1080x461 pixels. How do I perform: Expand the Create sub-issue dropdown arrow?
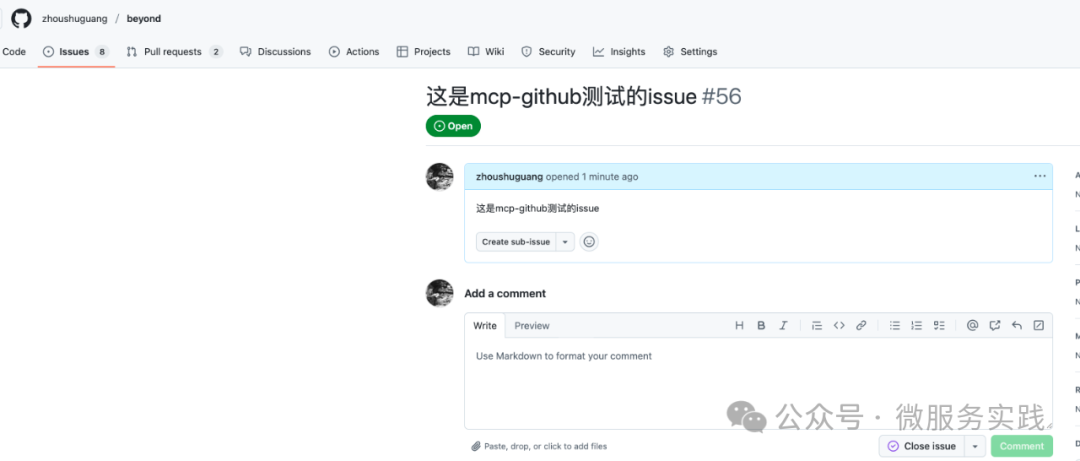pos(565,242)
